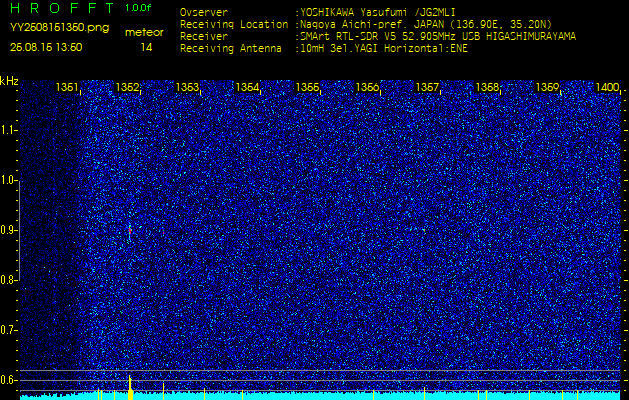The width and height of the screenshot is (629, 400).
Task: Click the kHz axis unit label
Action: tap(9, 81)
